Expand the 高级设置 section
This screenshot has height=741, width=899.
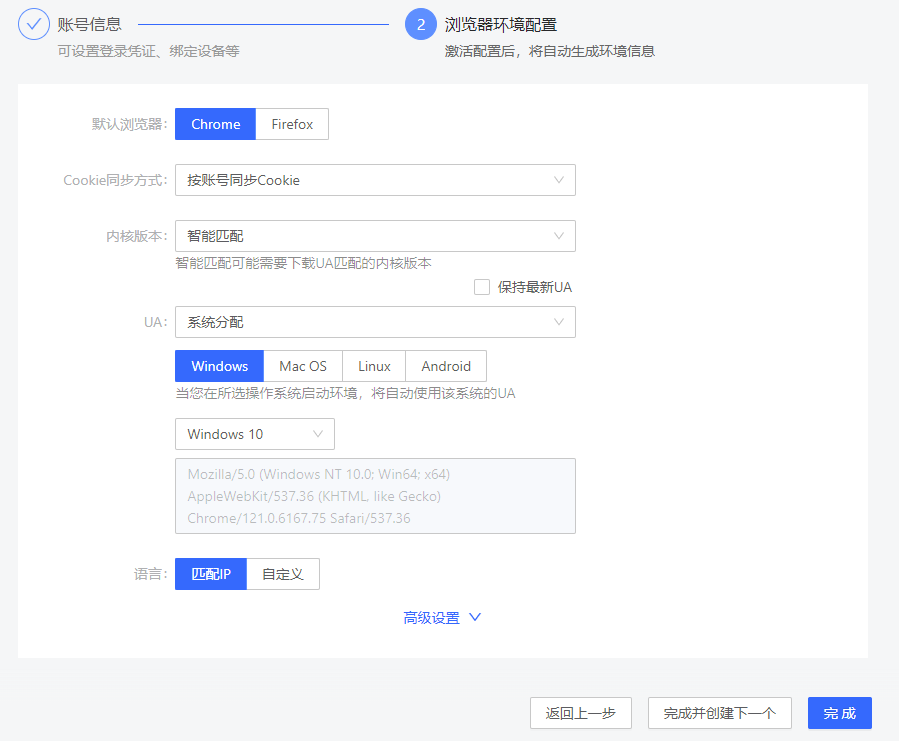coord(442,618)
